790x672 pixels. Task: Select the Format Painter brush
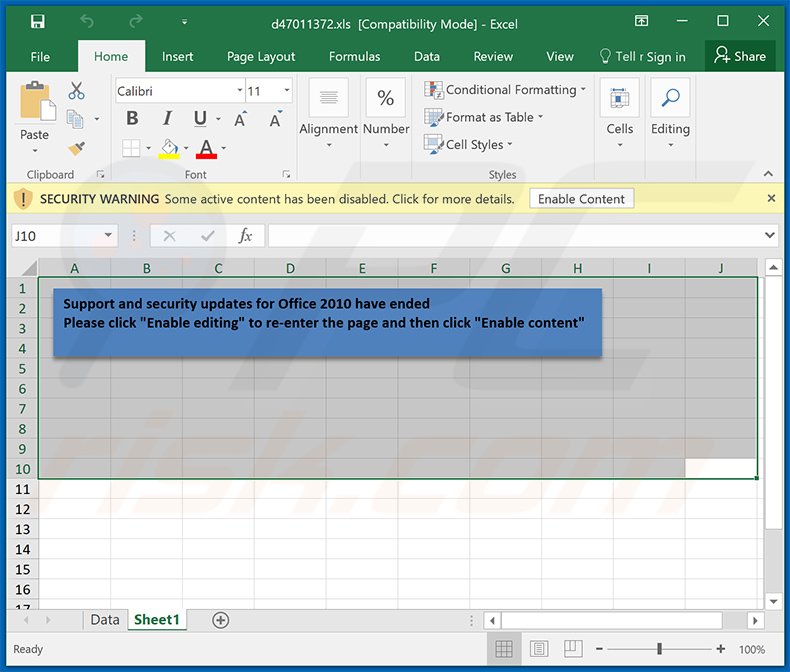click(x=77, y=148)
